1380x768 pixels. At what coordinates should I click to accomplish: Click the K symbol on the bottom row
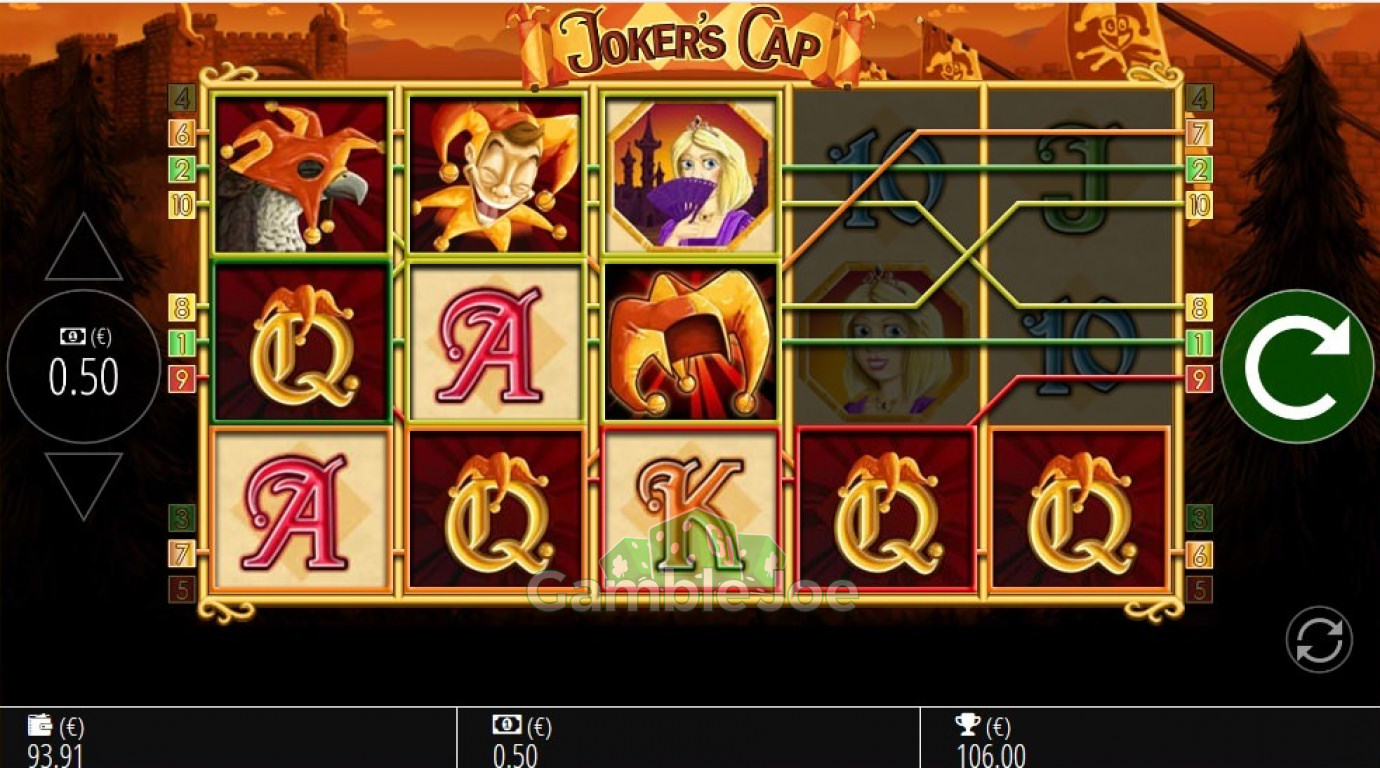(690, 508)
